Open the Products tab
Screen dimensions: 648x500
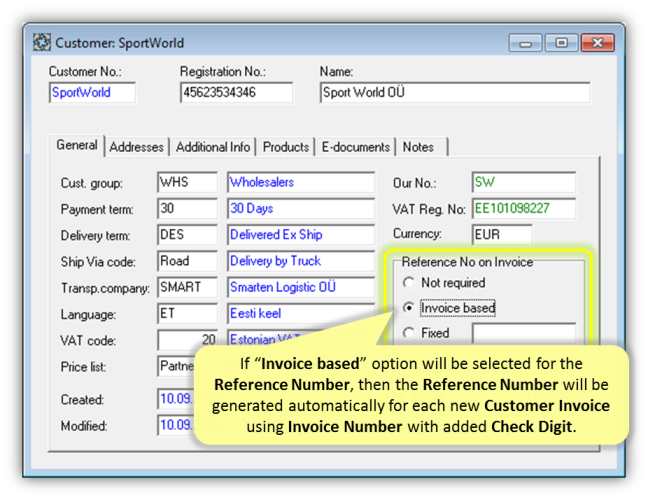point(286,147)
